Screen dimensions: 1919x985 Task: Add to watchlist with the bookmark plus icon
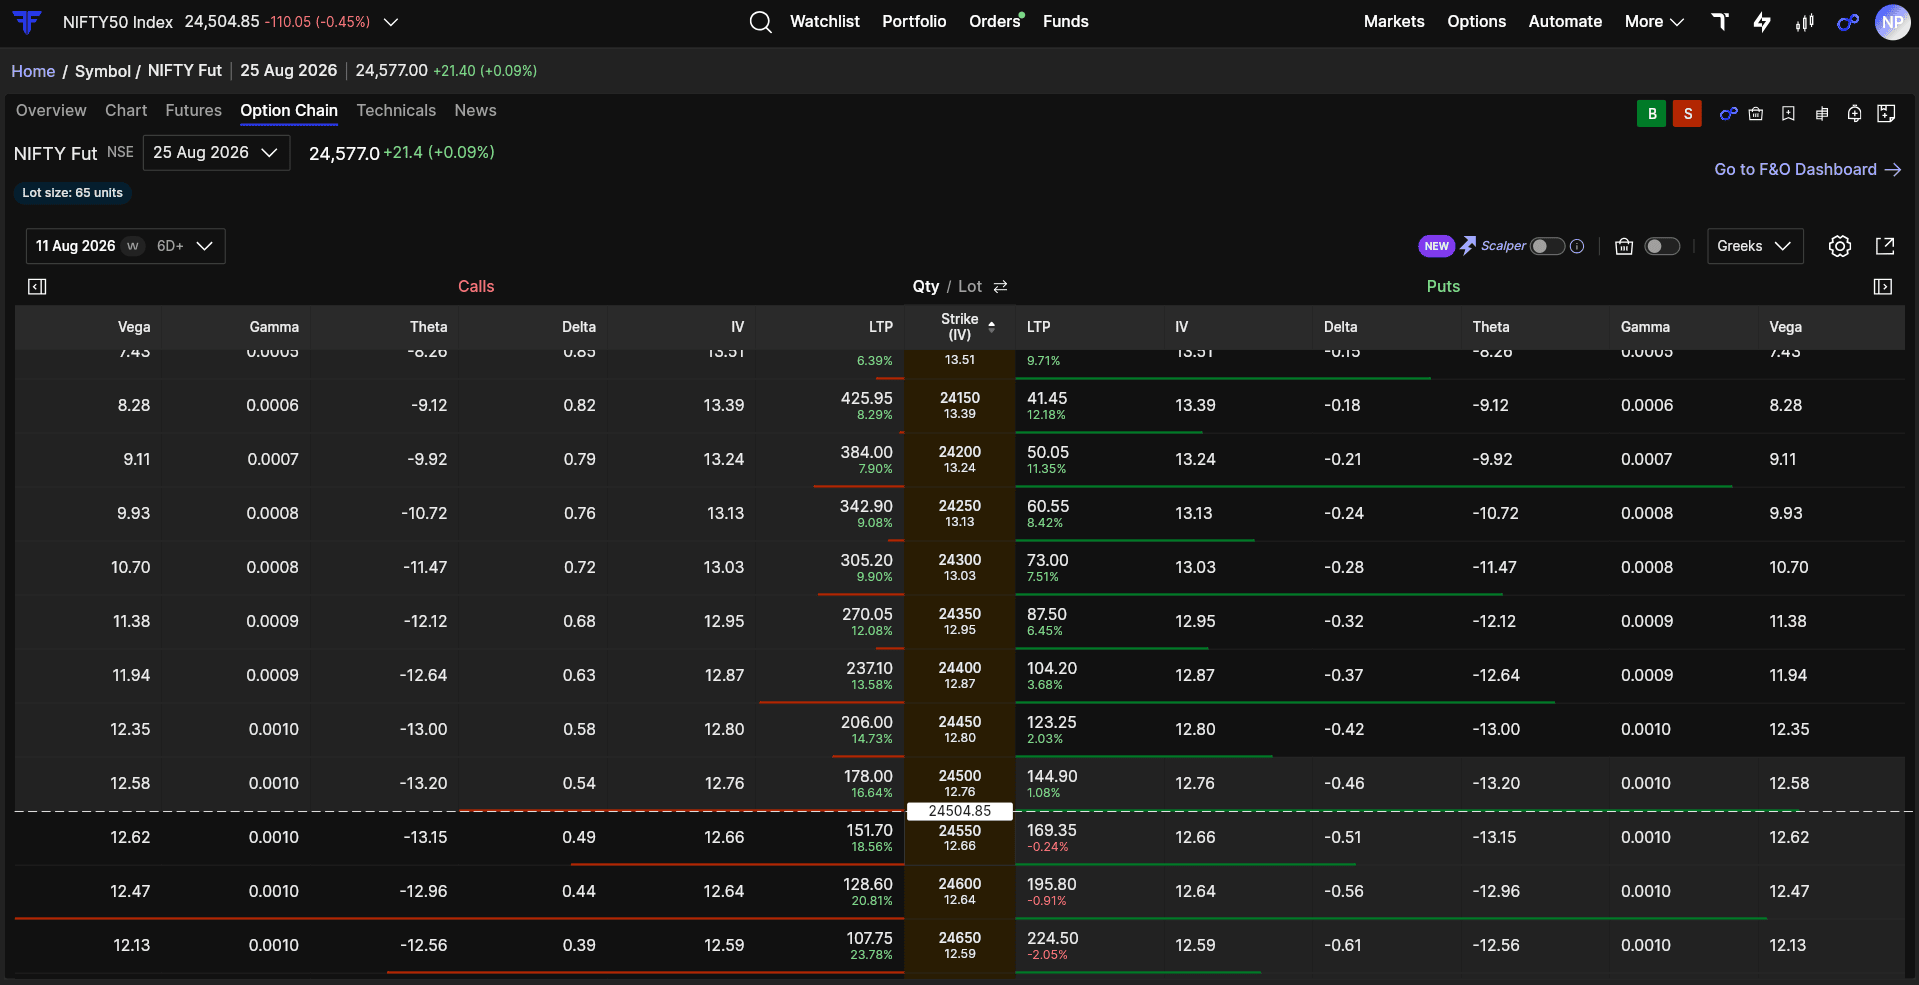[1788, 114]
